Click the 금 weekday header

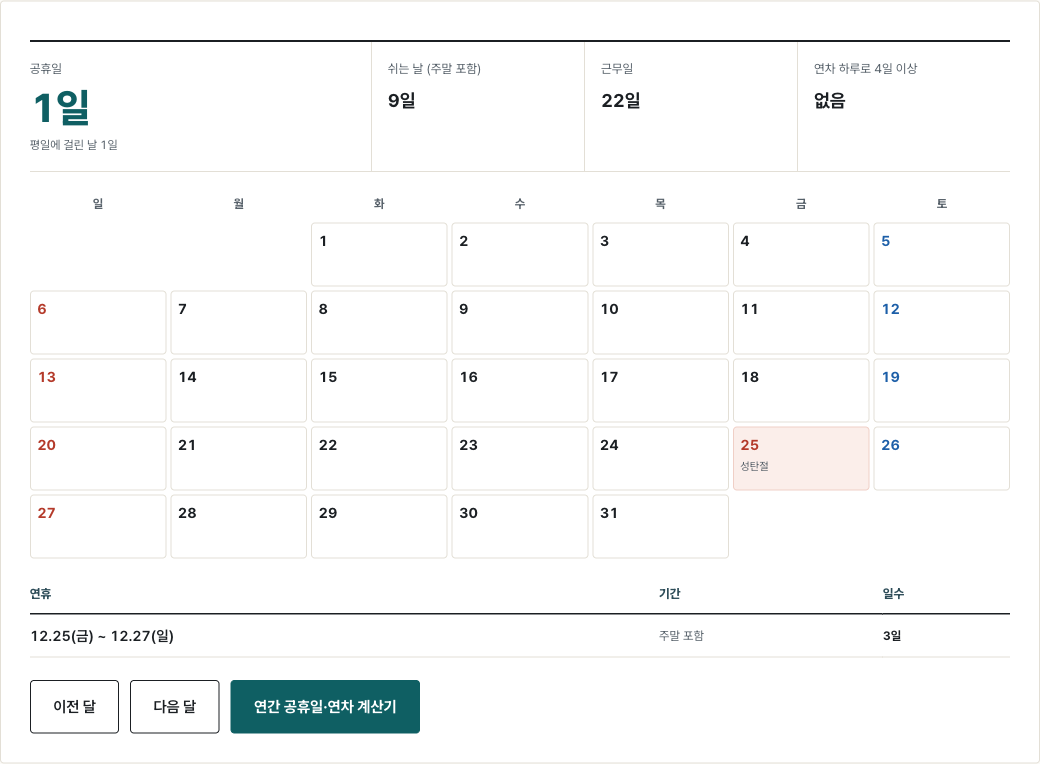[801, 204]
